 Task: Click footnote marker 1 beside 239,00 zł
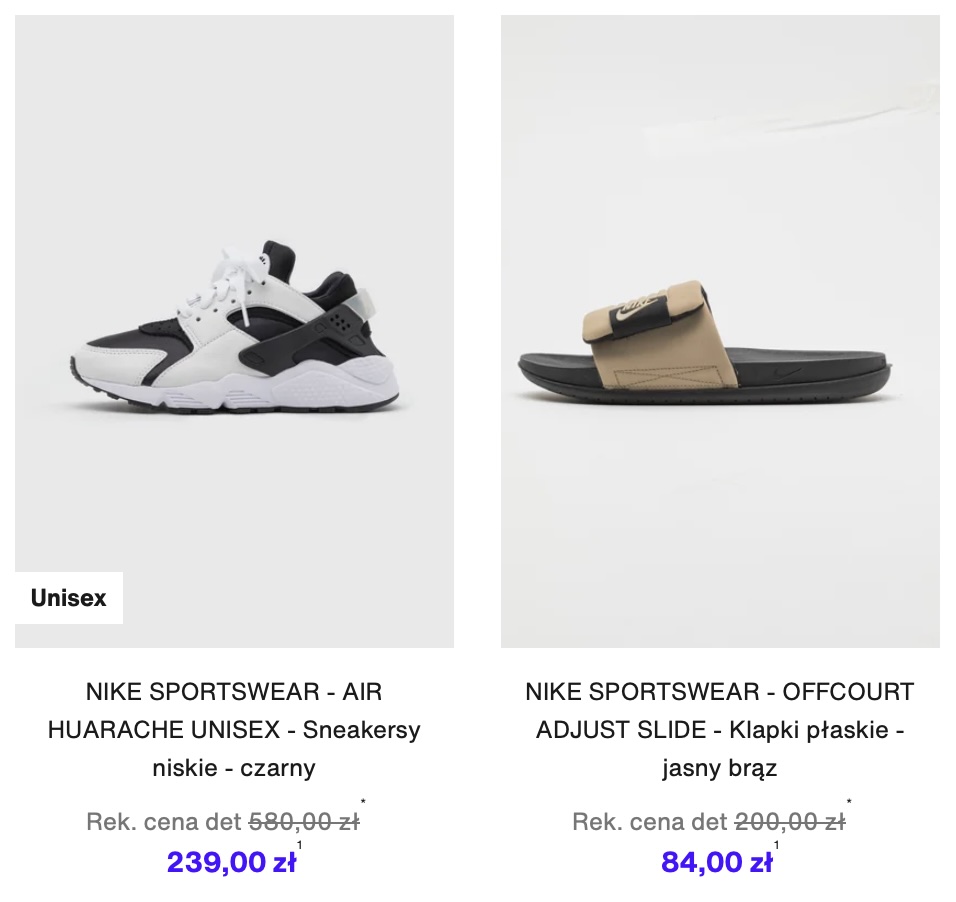click(299, 845)
